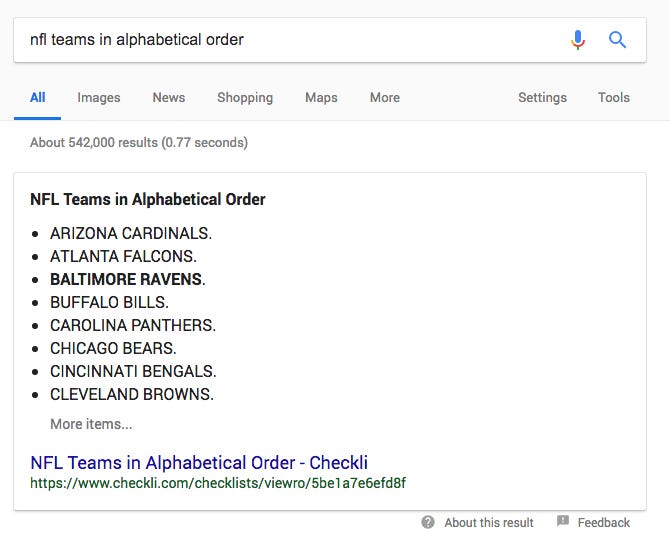
Task: Select the All results tab
Action: tap(38, 97)
